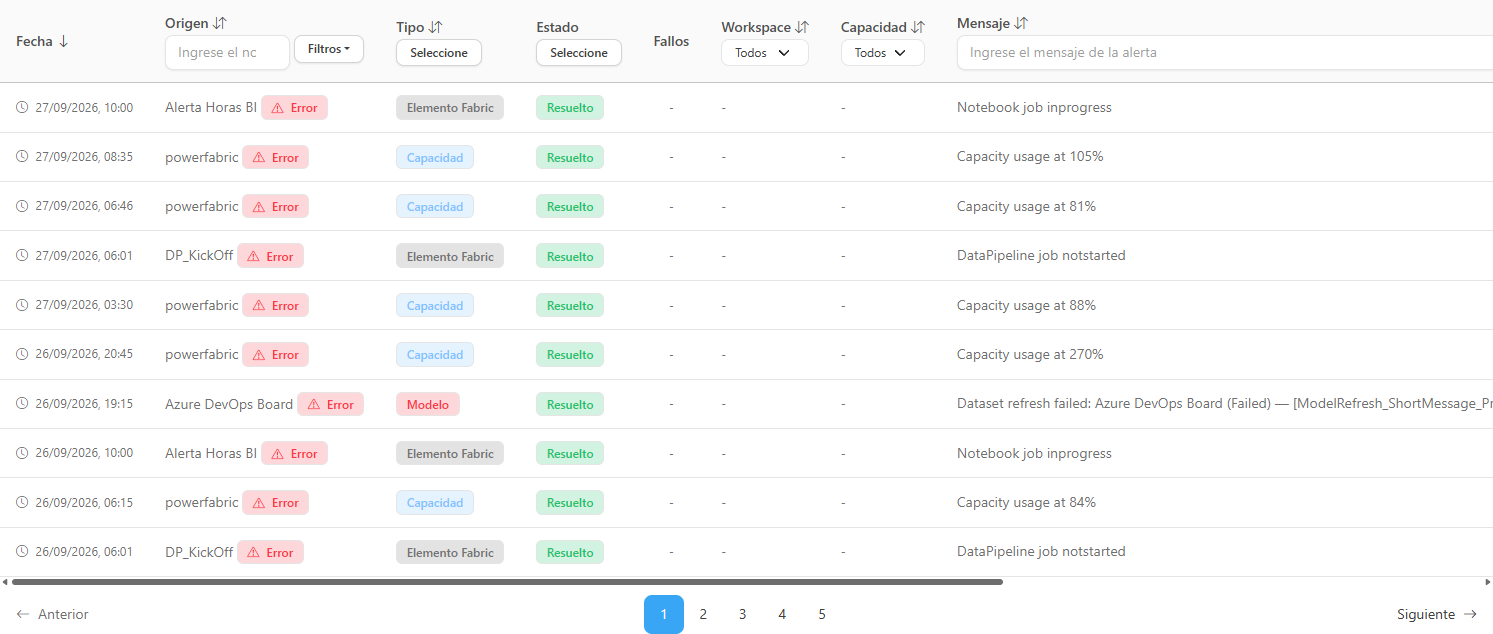1493x634 pixels.
Task: Click the Modelo type badge
Action: tap(428, 404)
